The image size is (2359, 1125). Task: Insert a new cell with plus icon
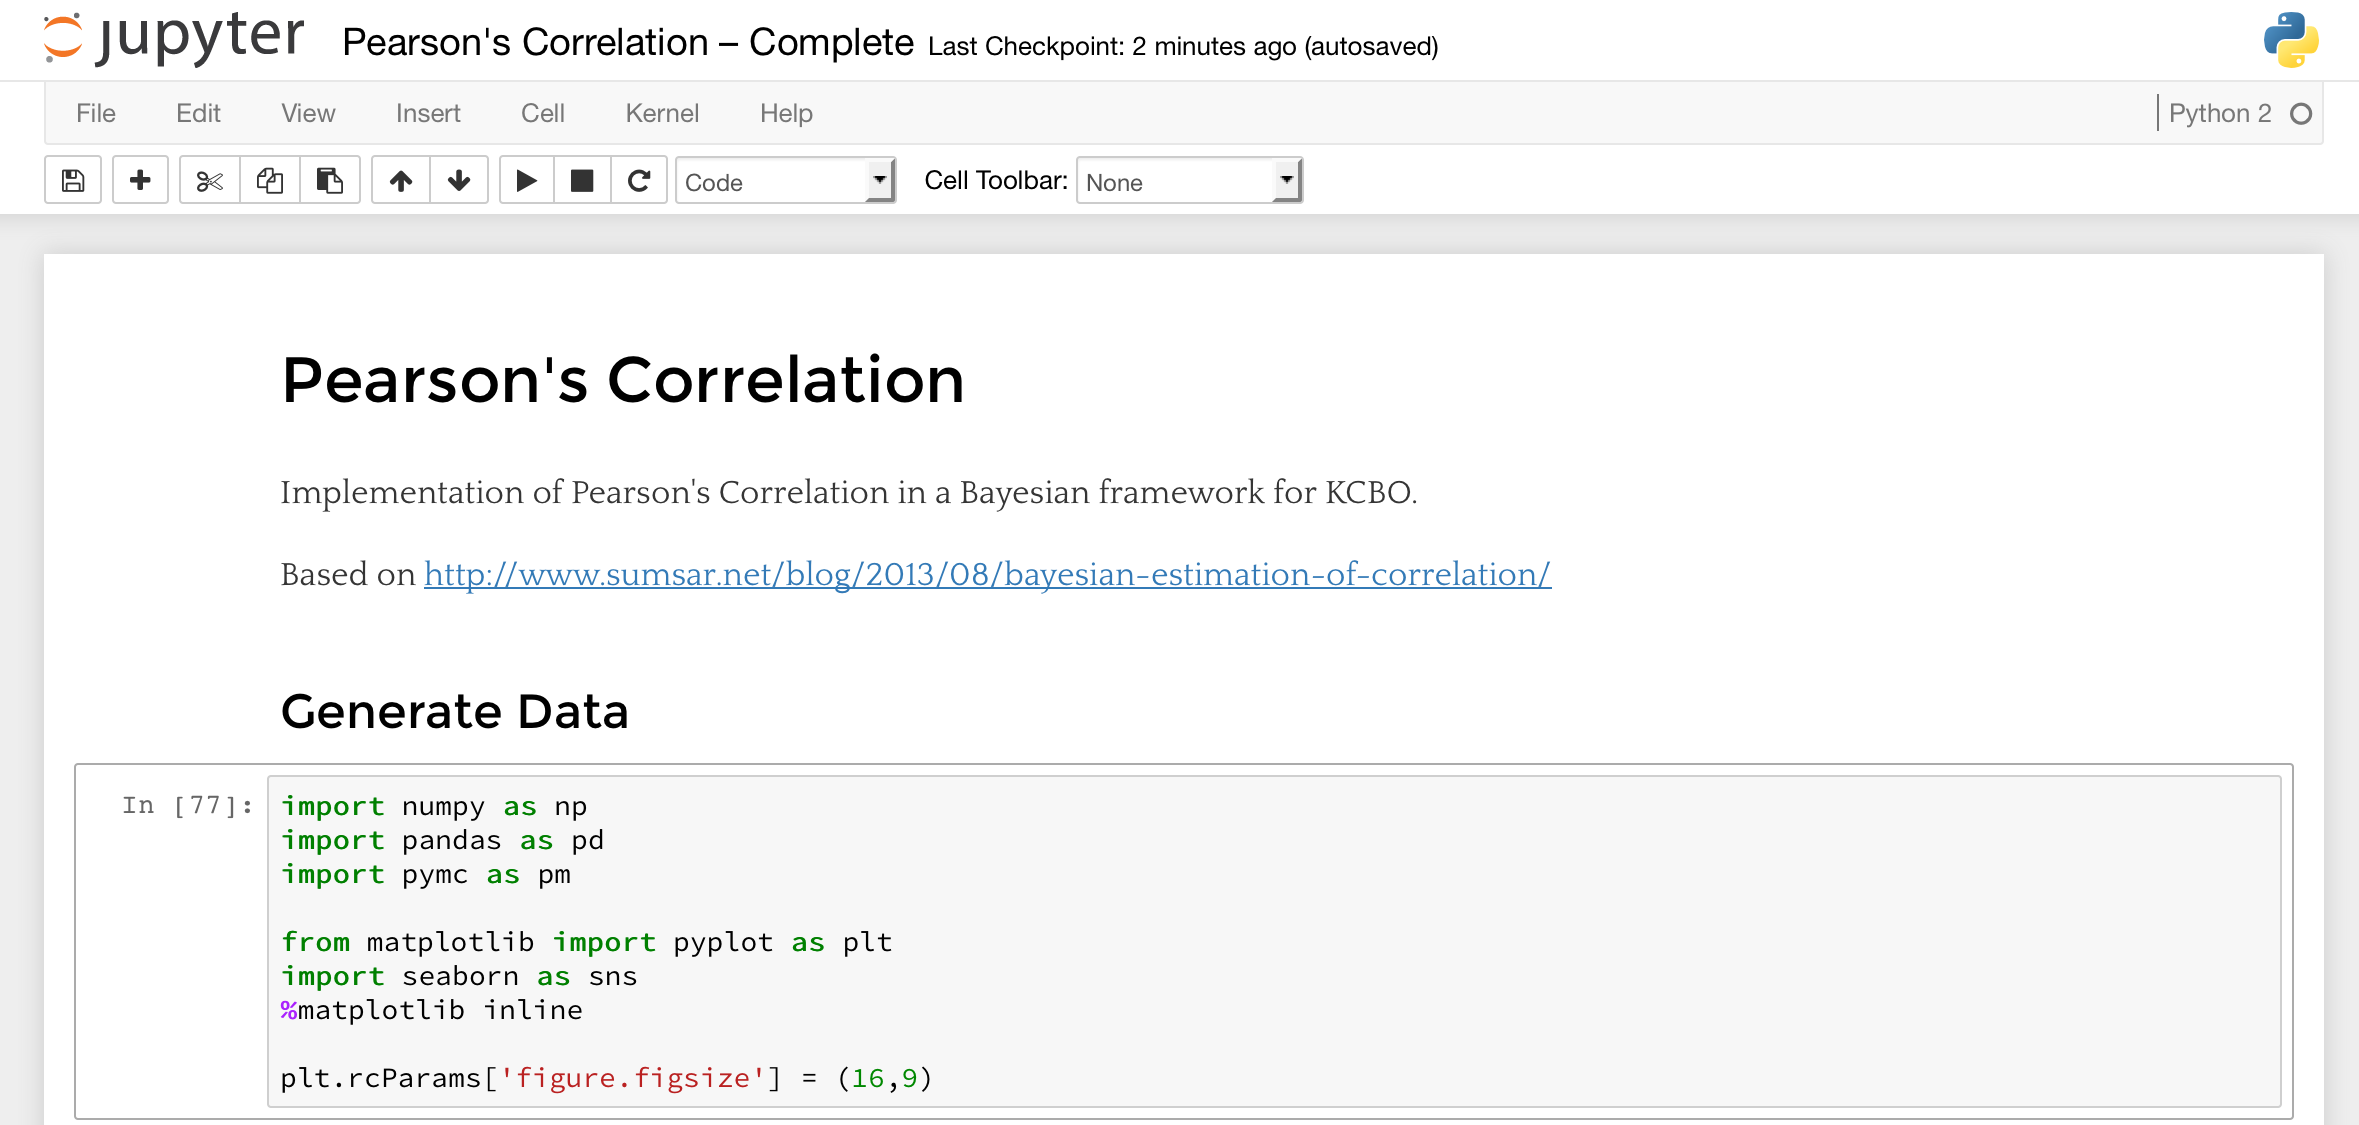tap(140, 181)
